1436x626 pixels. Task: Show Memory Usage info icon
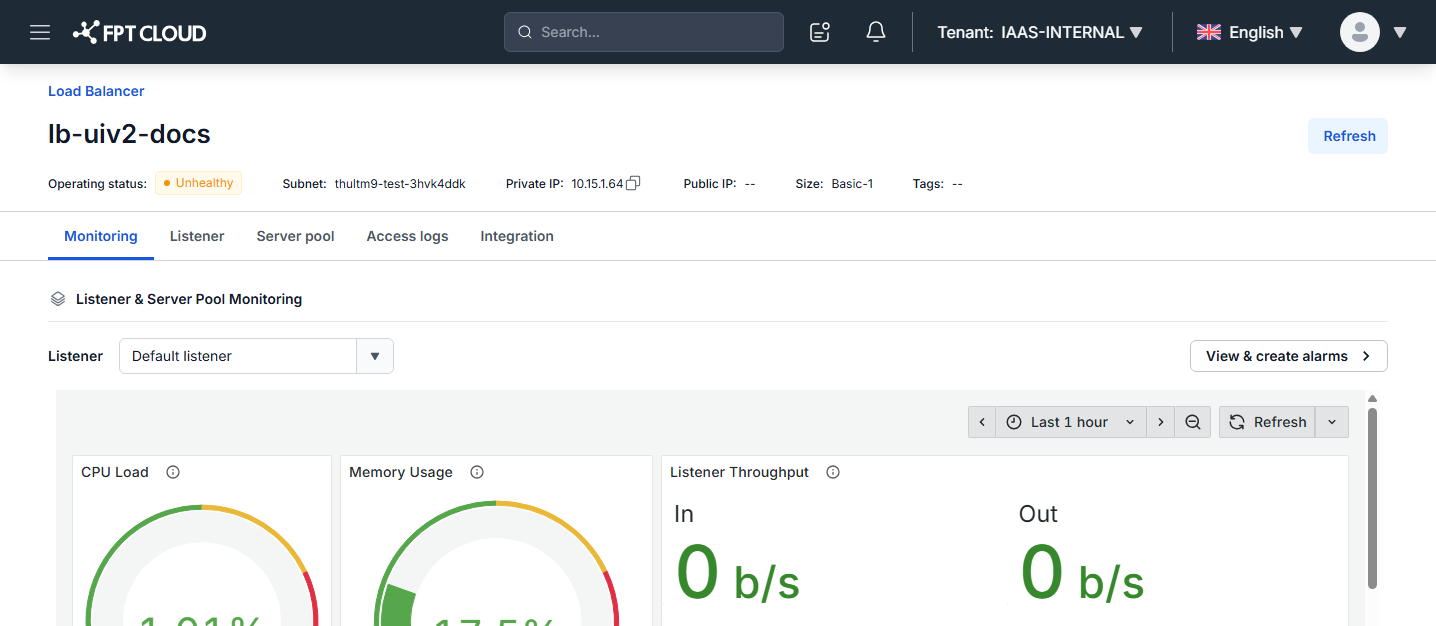(477, 472)
